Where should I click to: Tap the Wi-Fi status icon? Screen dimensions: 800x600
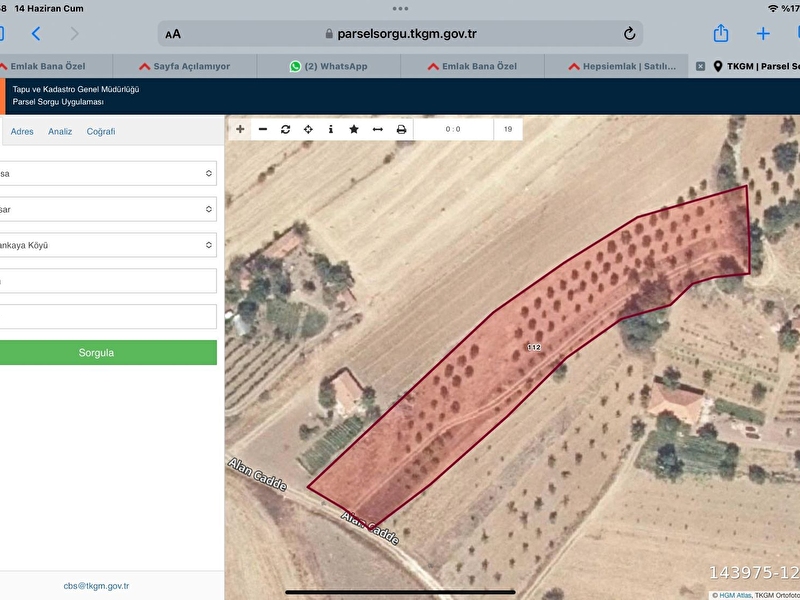(x=772, y=8)
